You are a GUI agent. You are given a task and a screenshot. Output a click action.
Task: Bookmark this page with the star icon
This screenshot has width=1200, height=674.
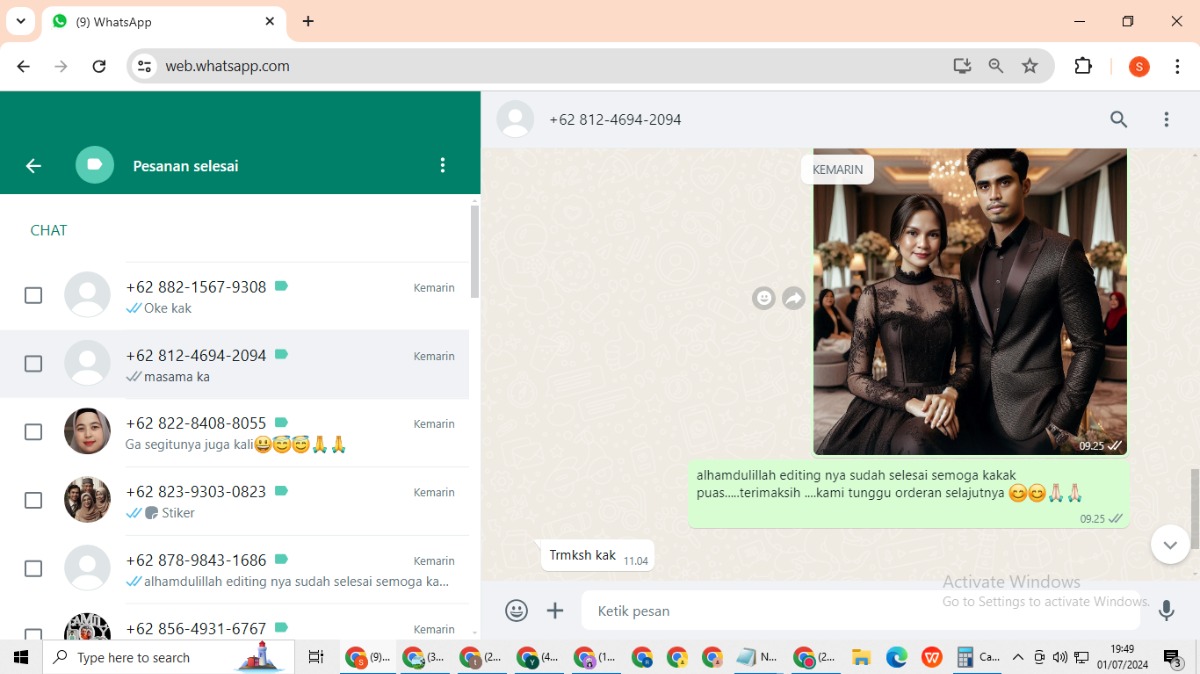[x=1030, y=66]
